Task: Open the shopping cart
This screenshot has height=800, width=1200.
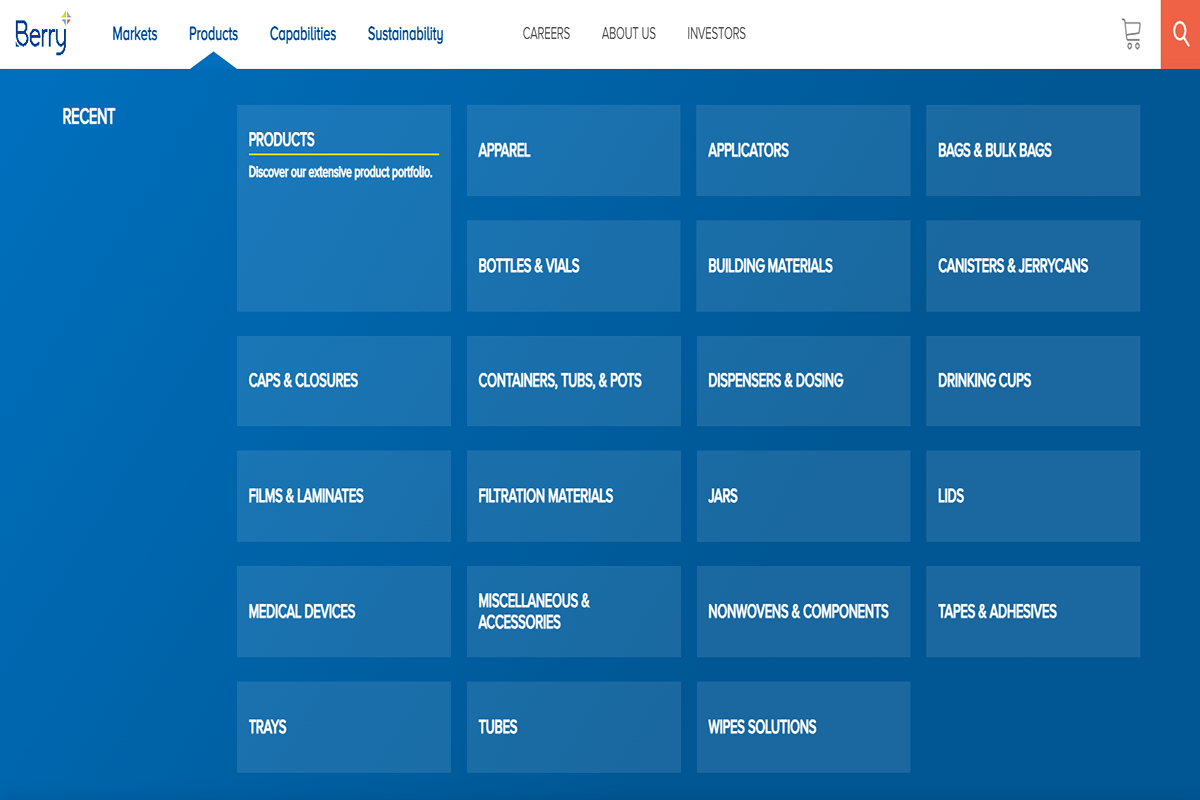Action: point(1131,34)
